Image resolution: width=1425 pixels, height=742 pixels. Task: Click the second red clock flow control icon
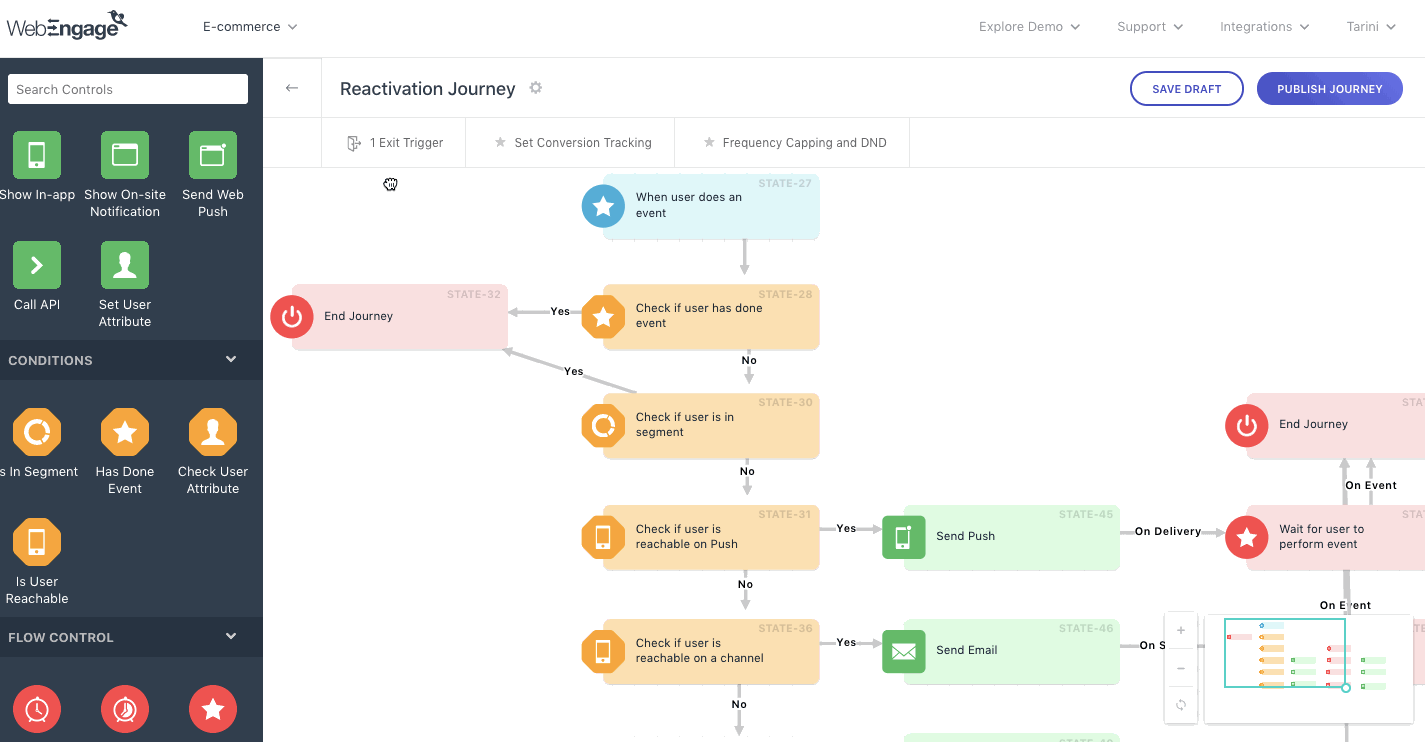tap(125, 709)
